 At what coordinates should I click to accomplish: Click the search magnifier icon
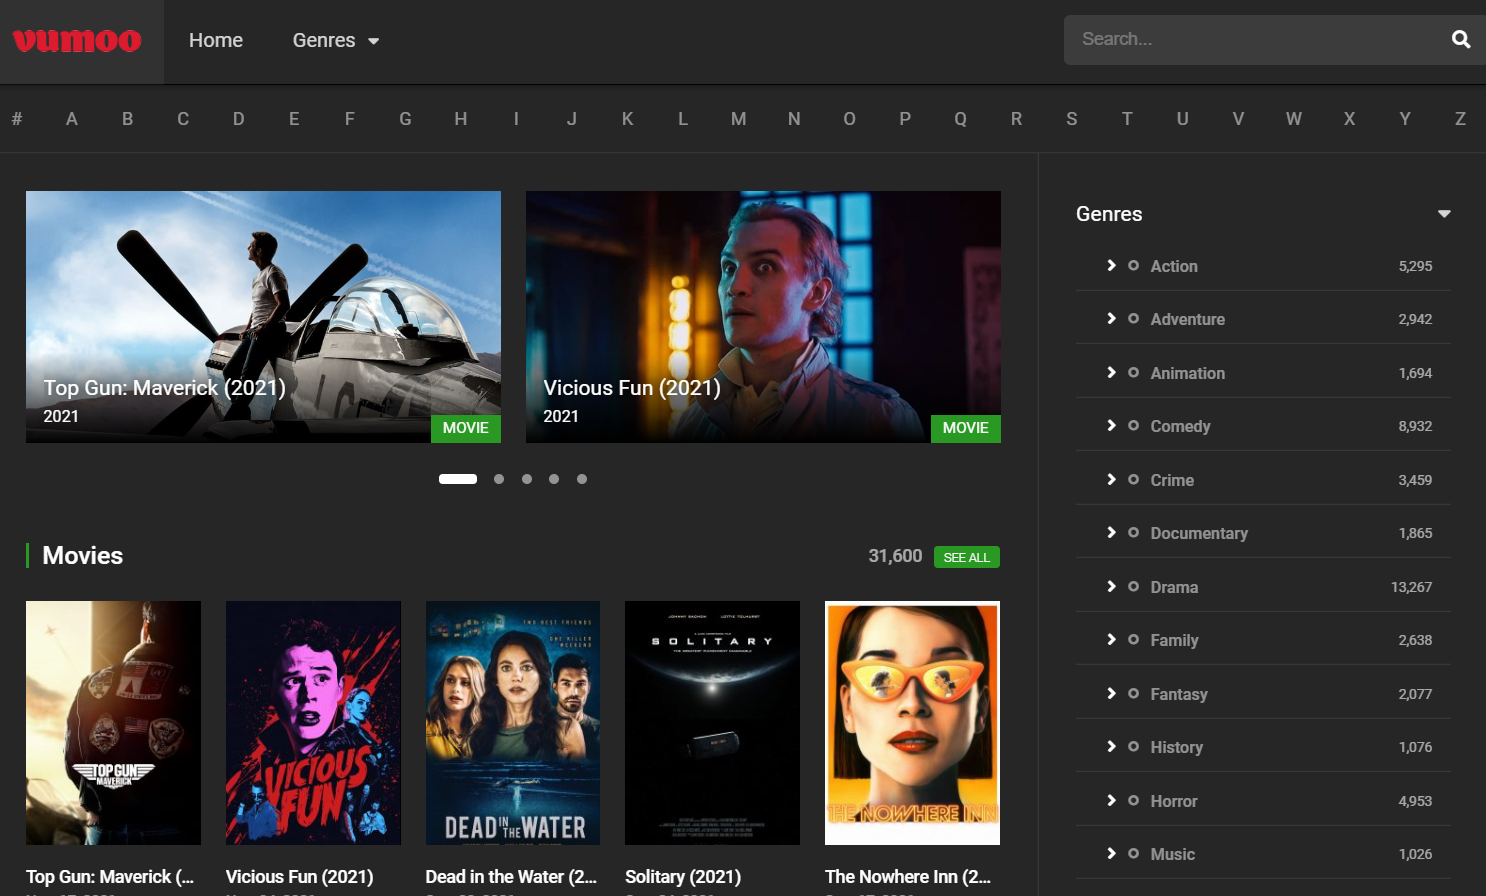click(1461, 39)
